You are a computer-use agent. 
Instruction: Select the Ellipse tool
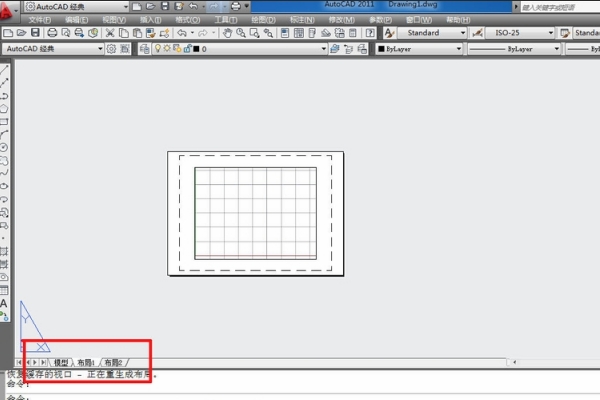4,186
